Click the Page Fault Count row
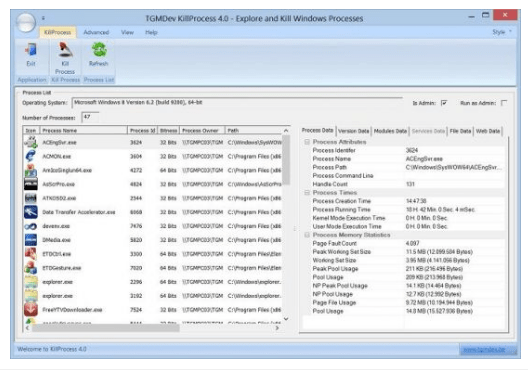This screenshot has width=528, height=370. pyautogui.click(x=407, y=243)
